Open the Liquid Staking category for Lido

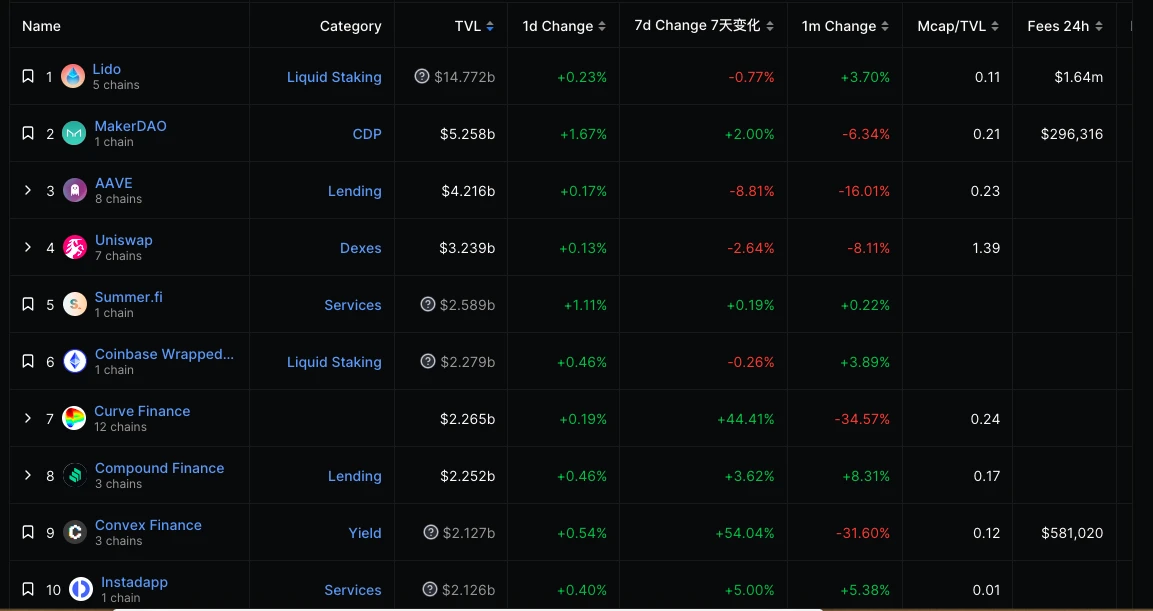coord(334,77)
